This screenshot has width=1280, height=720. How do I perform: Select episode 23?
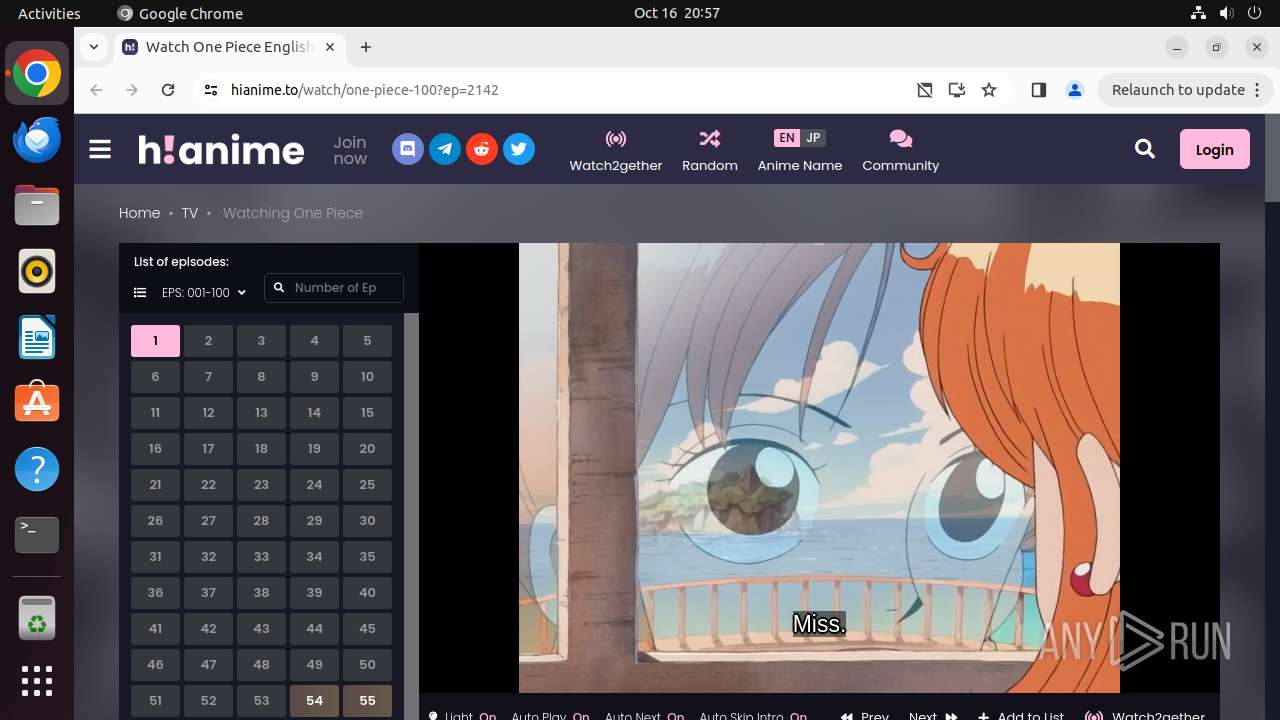pos(261,485)
